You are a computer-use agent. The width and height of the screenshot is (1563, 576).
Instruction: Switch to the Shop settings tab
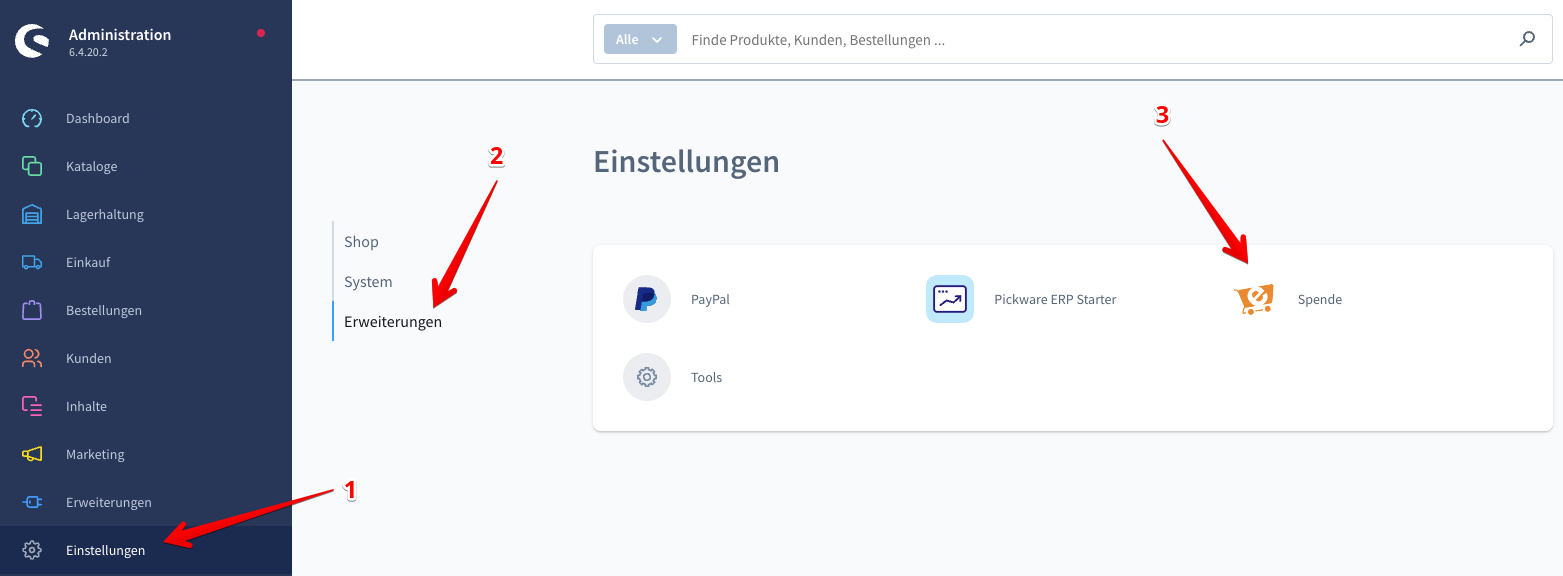[361, 242]
